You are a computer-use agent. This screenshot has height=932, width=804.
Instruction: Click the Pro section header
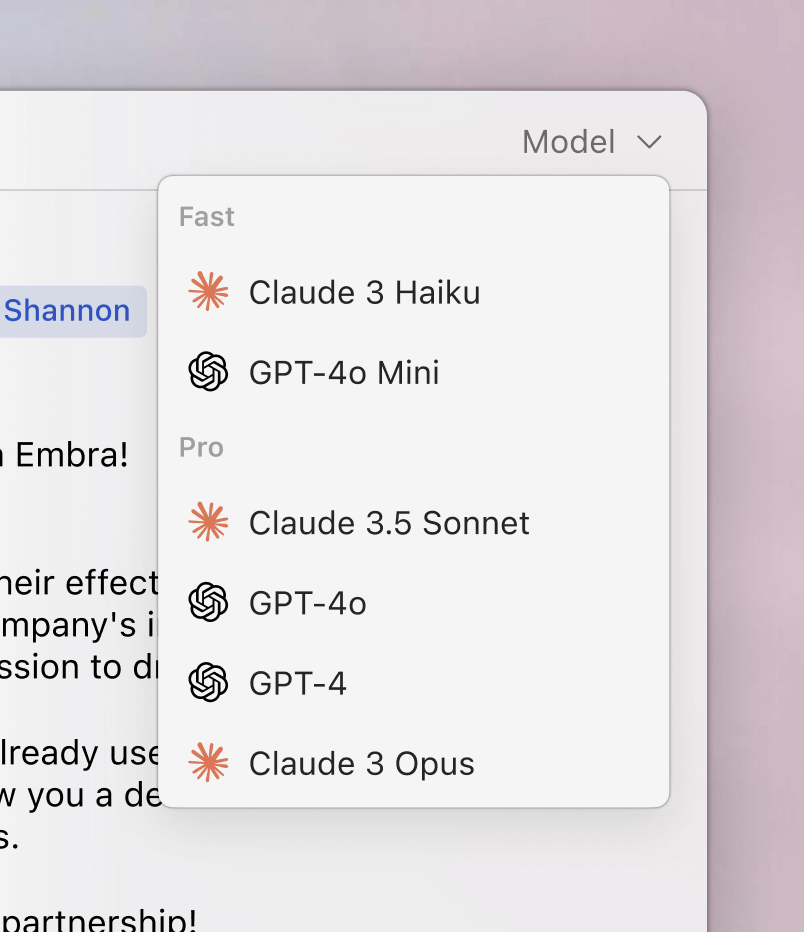coord(201,447)
